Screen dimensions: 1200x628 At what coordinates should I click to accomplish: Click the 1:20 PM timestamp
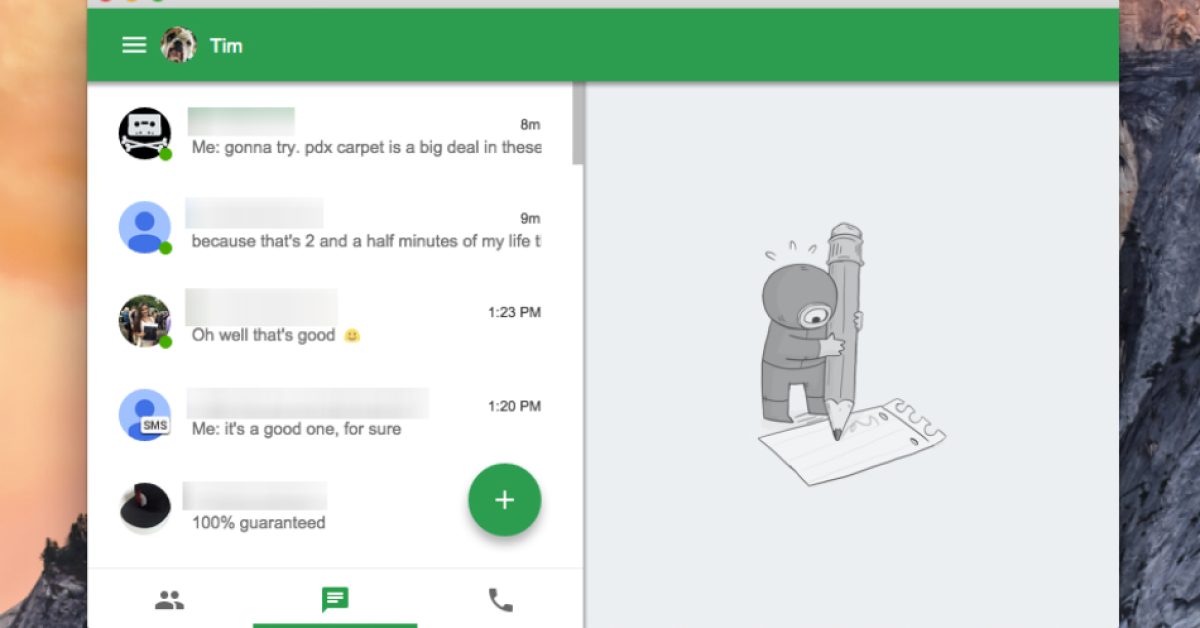(x=514, y=406)
